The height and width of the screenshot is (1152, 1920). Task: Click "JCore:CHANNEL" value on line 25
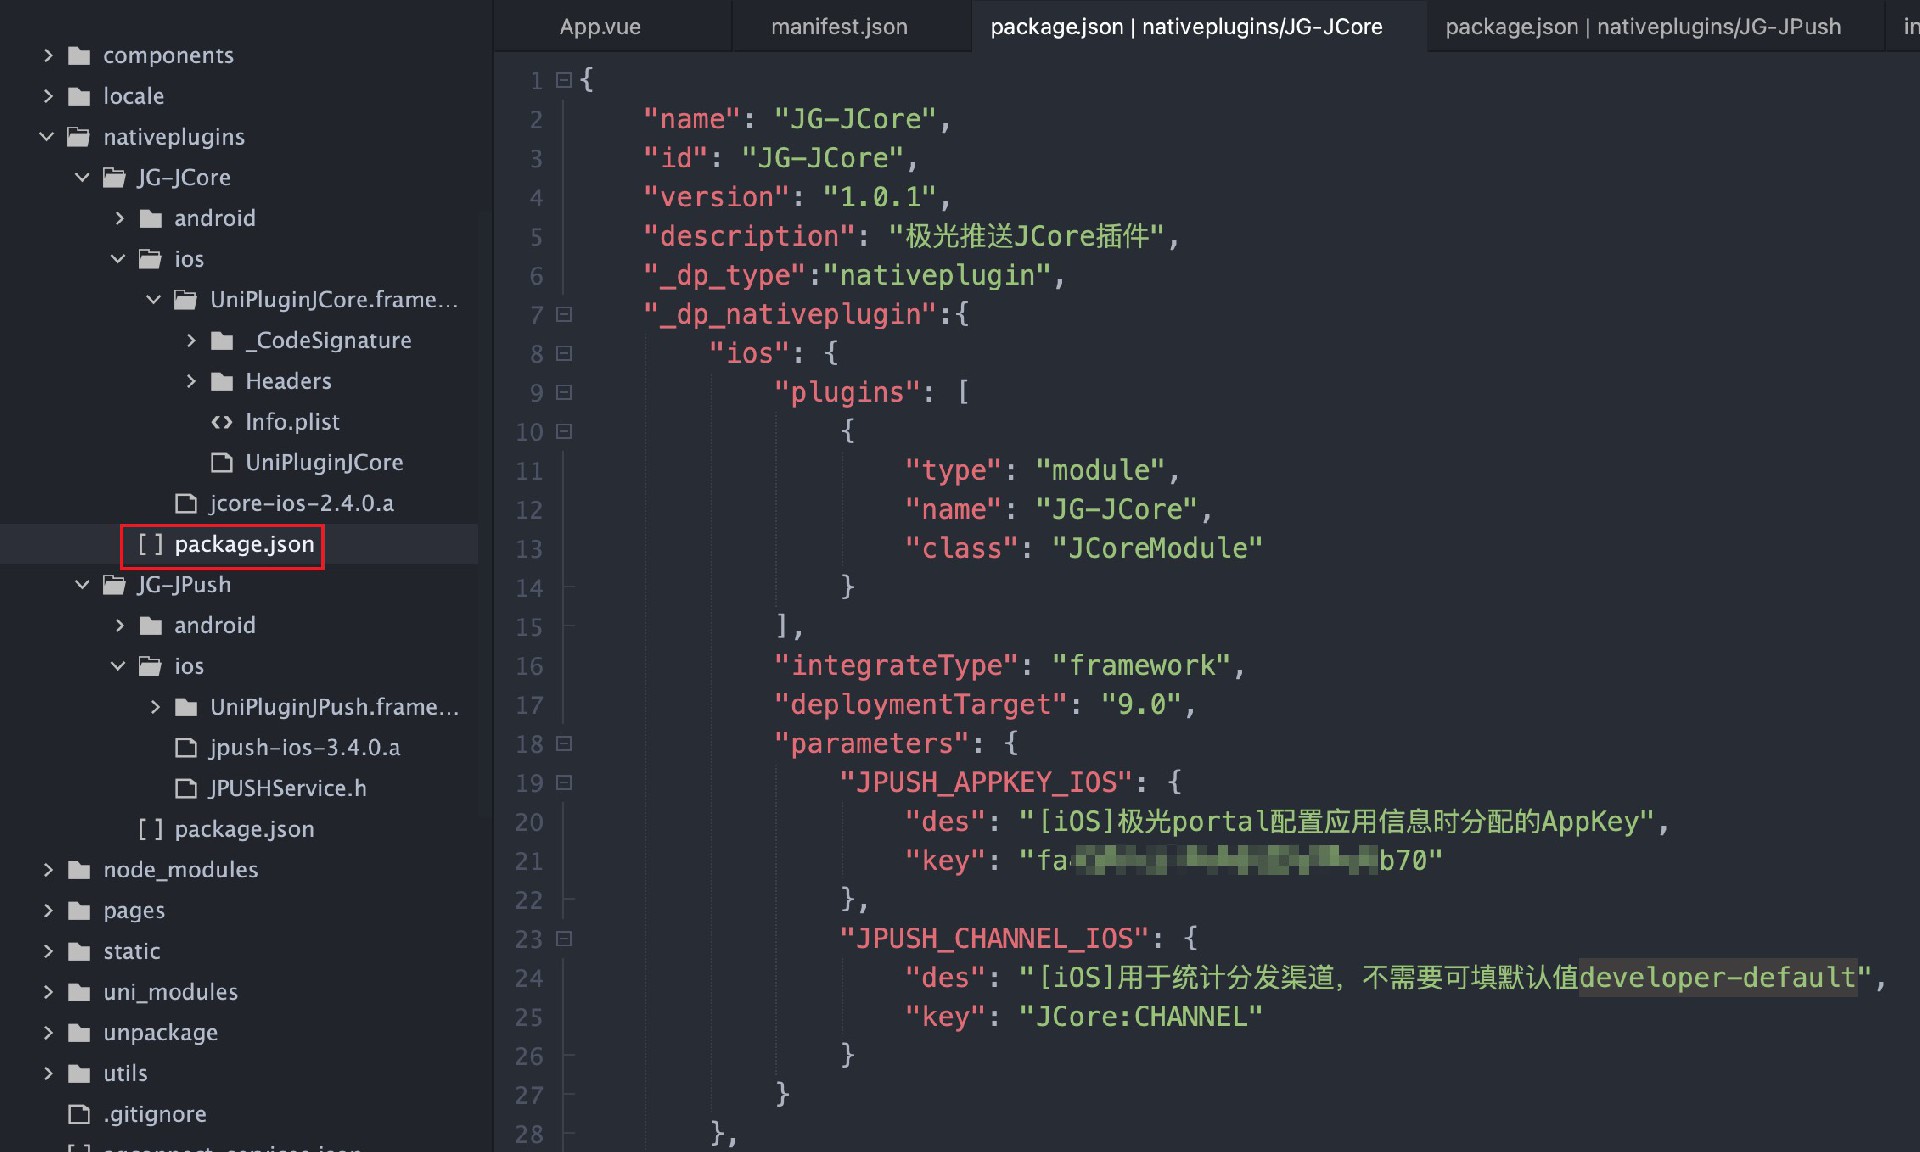tap(1141, 1016)
